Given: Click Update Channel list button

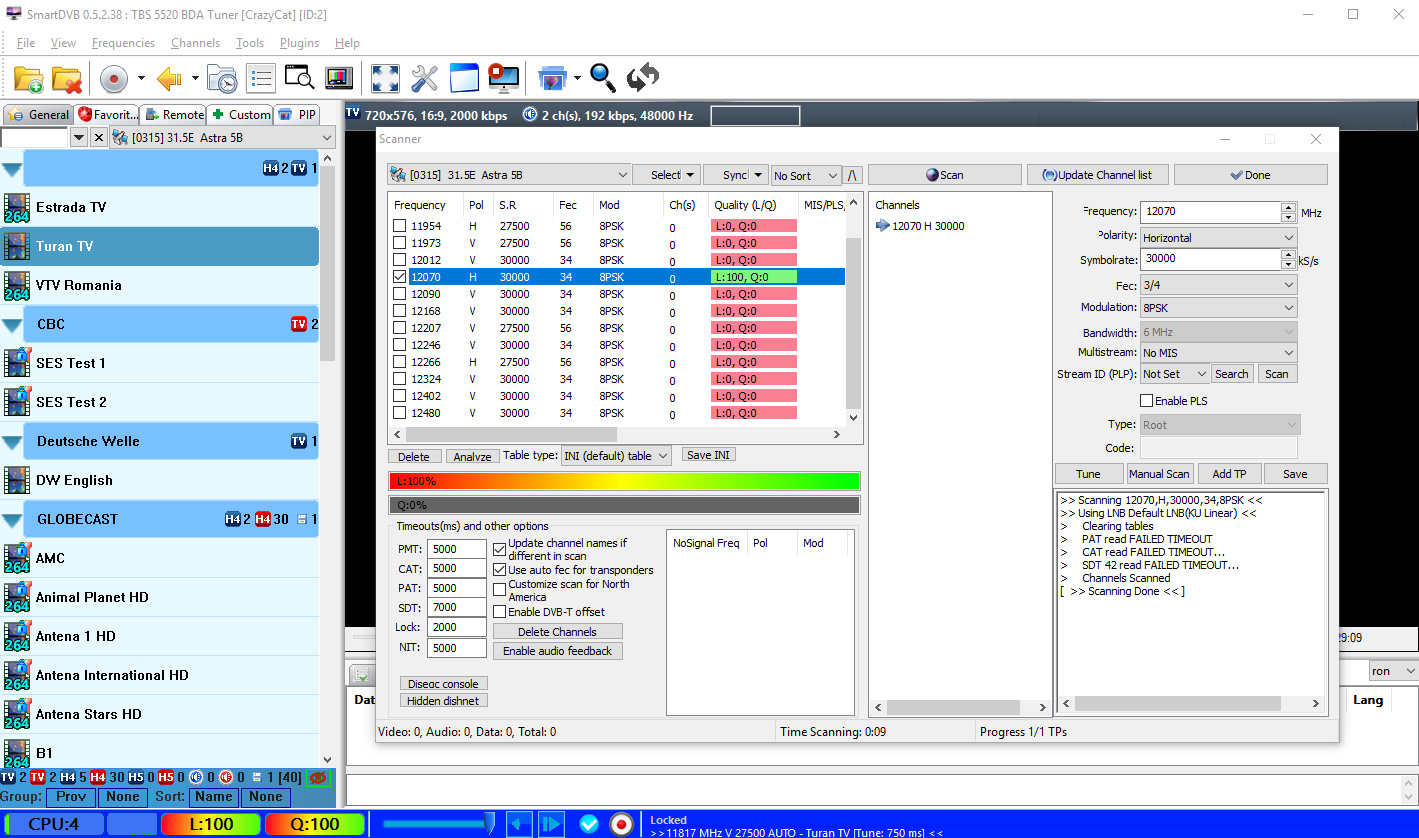Looking at the screenshot, I should click(1097, 175).
